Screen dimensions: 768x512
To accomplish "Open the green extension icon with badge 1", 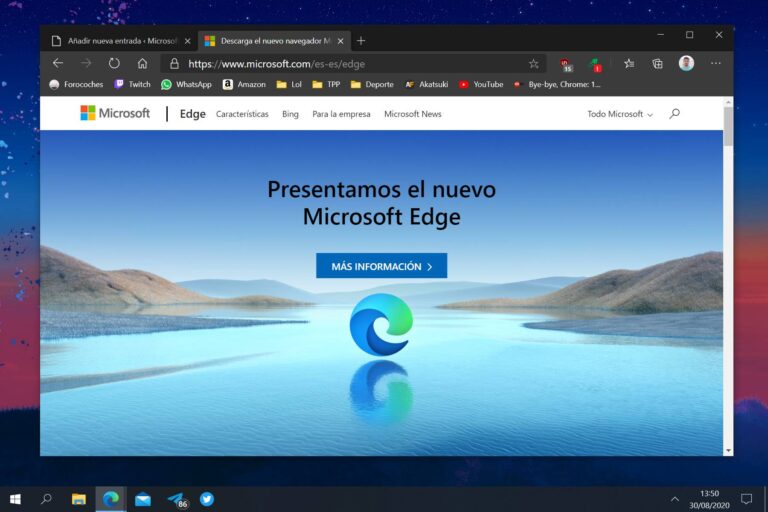I will click(x=596, y=65).
